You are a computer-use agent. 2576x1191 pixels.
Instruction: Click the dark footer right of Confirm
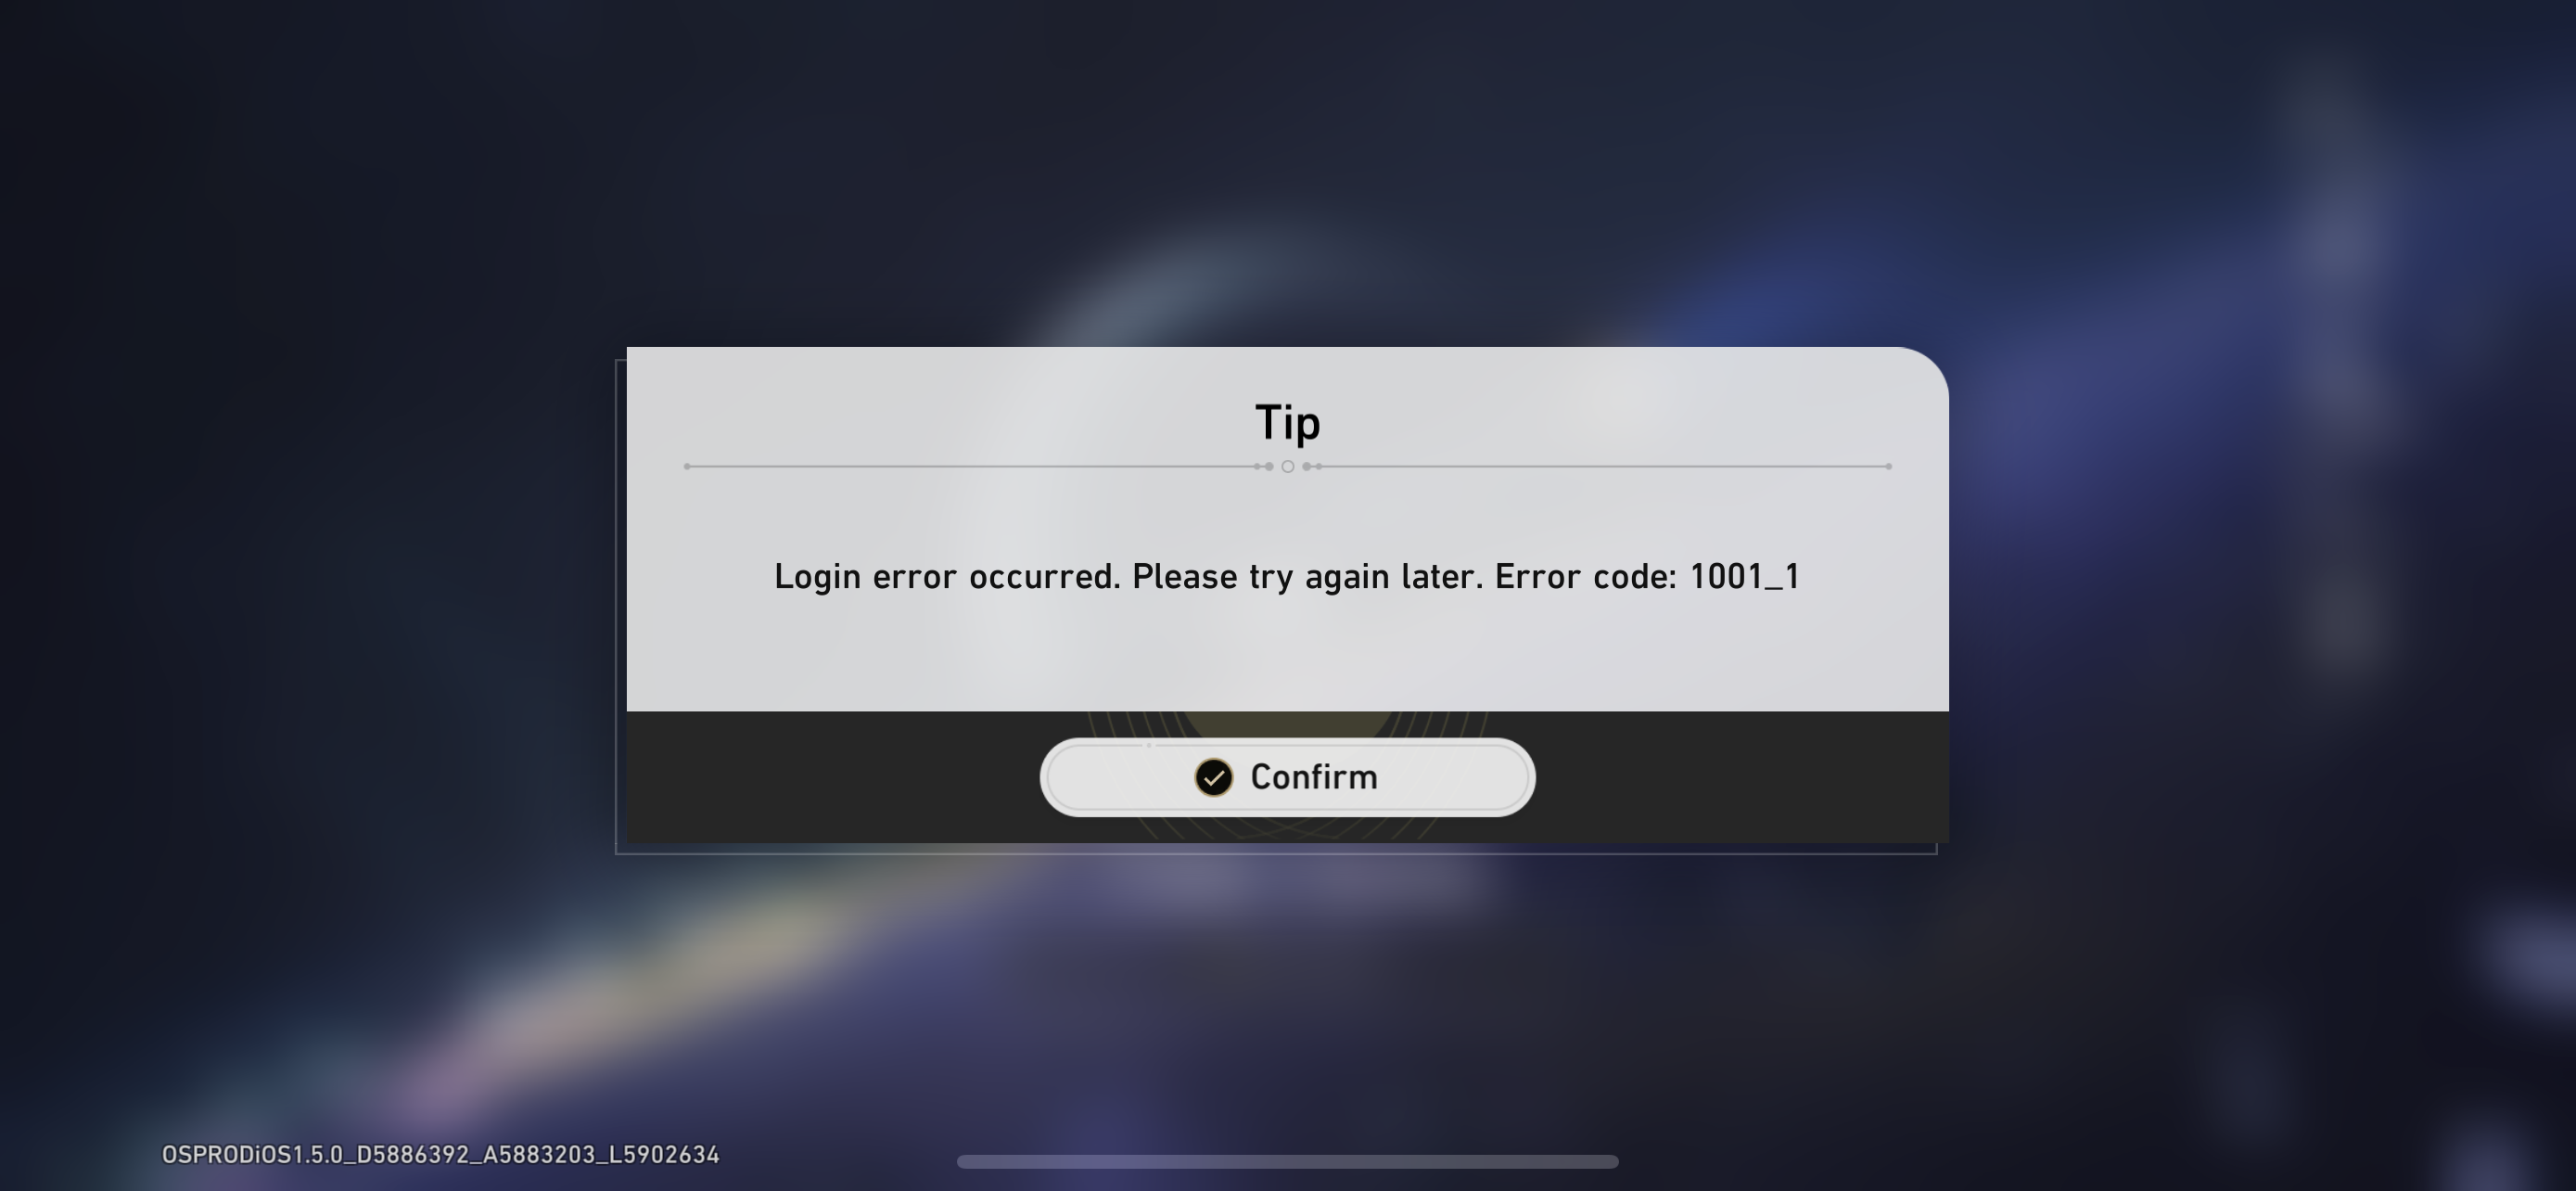(x=1742, y=777)
